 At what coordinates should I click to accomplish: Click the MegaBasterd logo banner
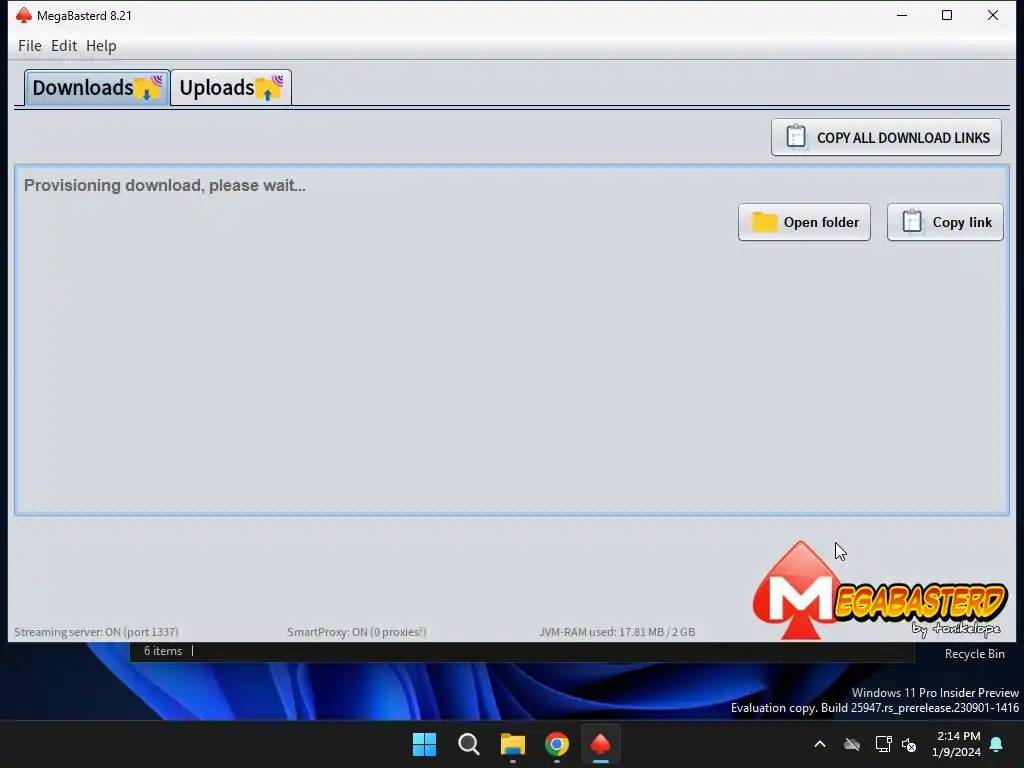(x=880, y=591)
